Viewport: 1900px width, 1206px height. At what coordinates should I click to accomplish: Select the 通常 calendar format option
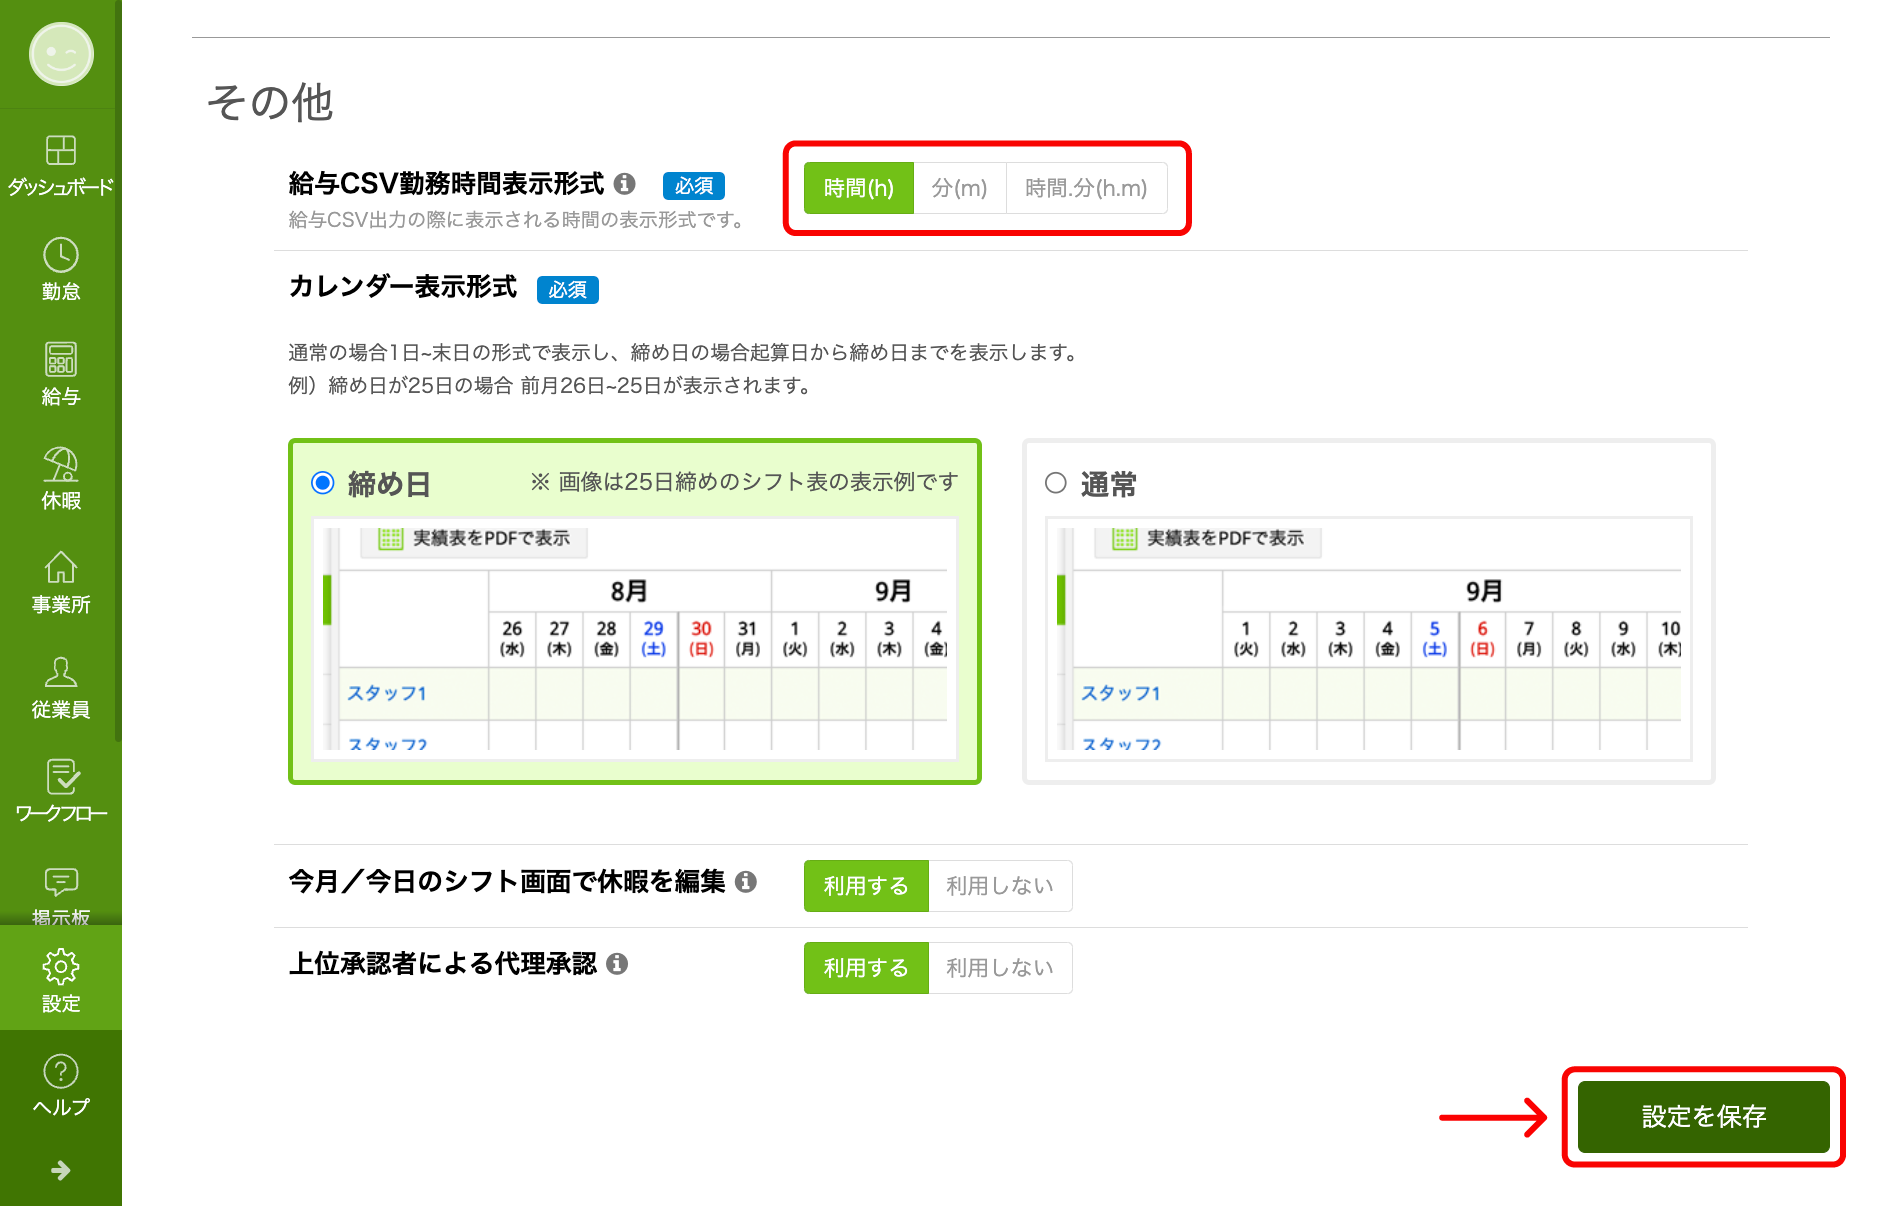[x=1057, y=484]
